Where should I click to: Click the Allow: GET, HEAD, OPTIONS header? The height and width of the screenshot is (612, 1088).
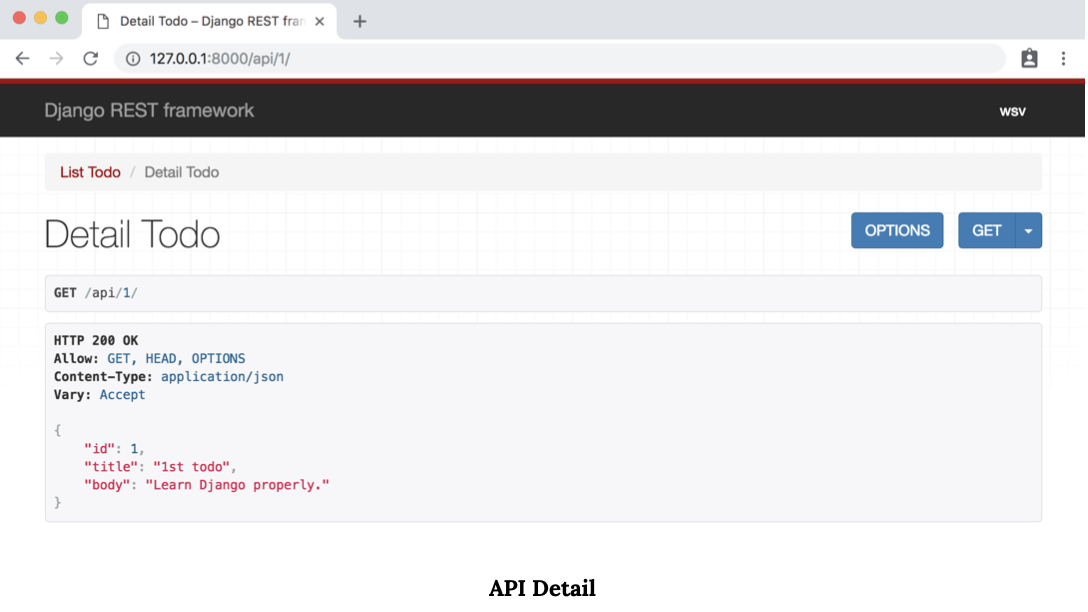tap(149, 359)
